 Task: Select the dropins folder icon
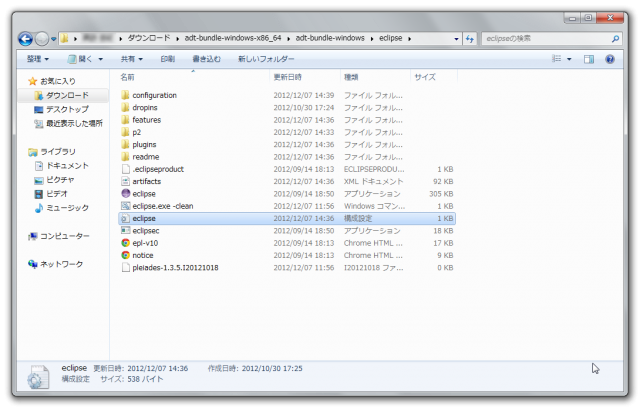click(x=125, y=107)
